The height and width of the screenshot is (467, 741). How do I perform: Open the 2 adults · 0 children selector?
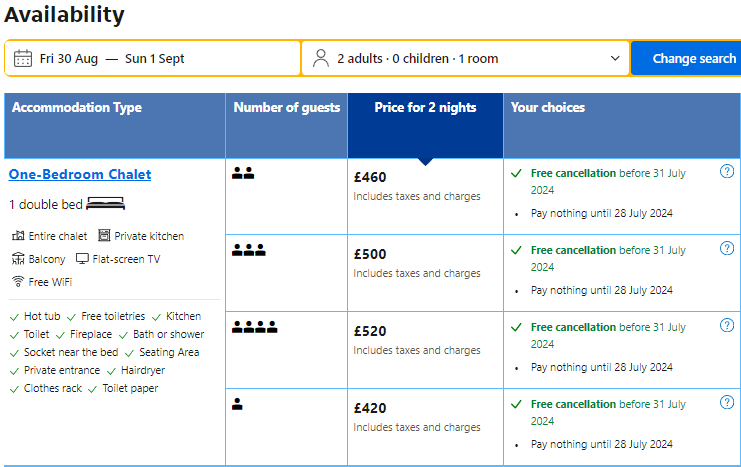(x=417, y=58)
